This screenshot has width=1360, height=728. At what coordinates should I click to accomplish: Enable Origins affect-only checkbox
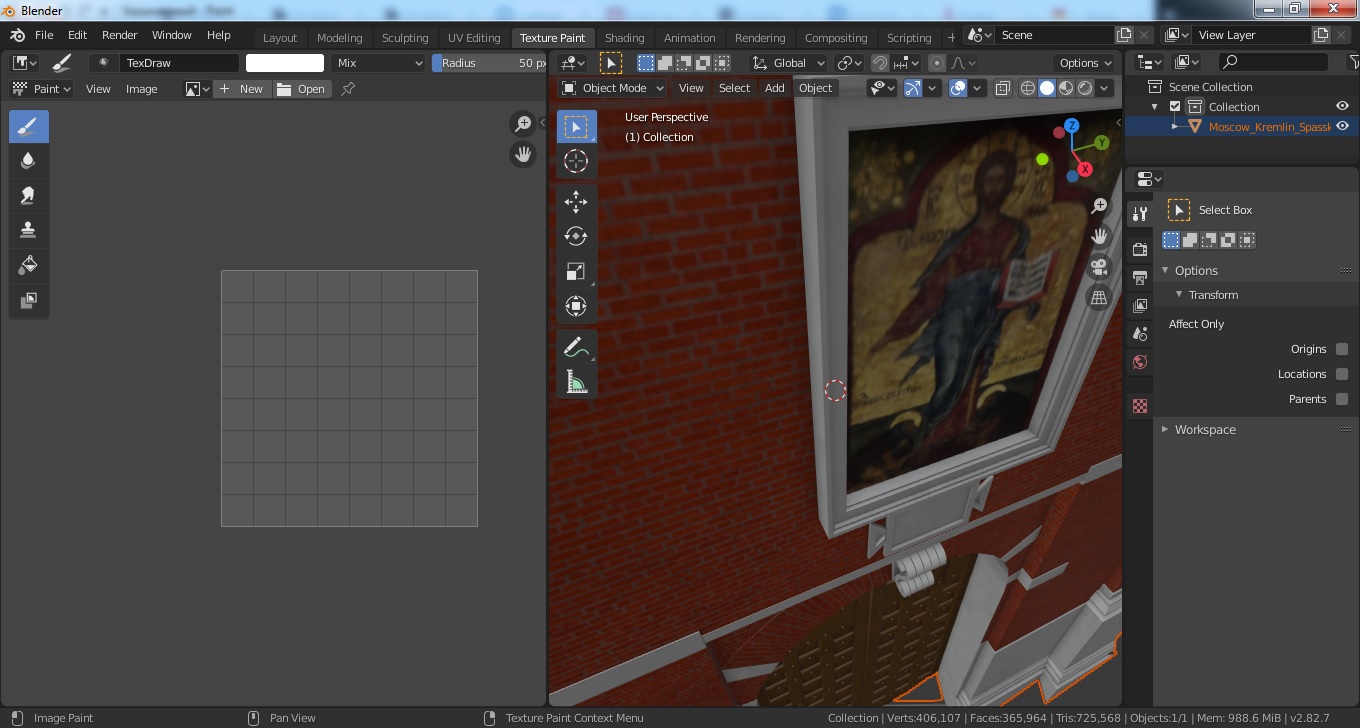(x=1342, y=349)
